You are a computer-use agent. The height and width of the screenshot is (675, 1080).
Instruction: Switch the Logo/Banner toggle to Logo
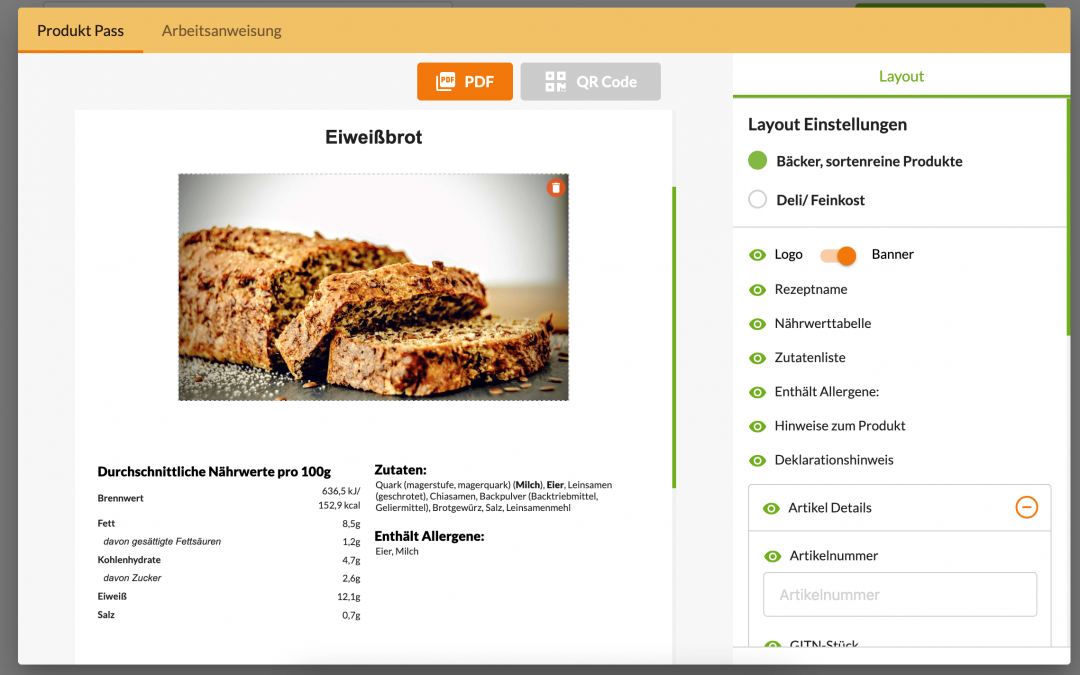(x=828, y=256)
